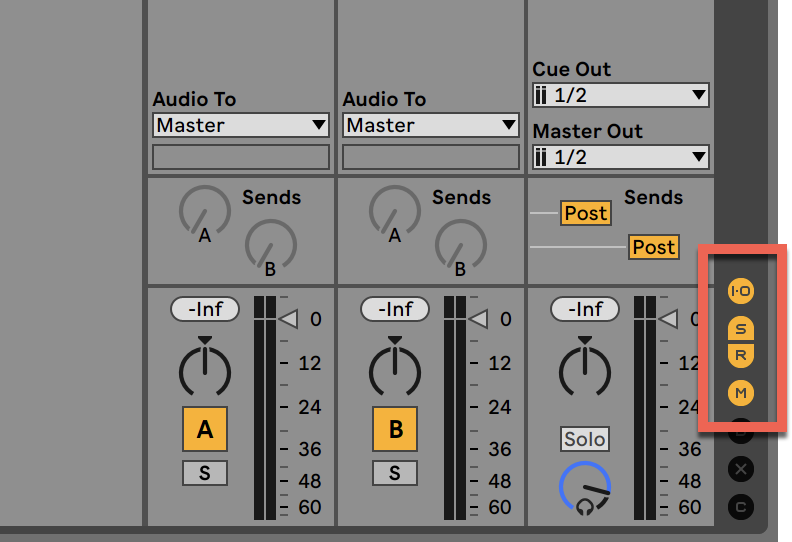
Task: Click Return A volume fader handle
Action: [x=288, y=319]
